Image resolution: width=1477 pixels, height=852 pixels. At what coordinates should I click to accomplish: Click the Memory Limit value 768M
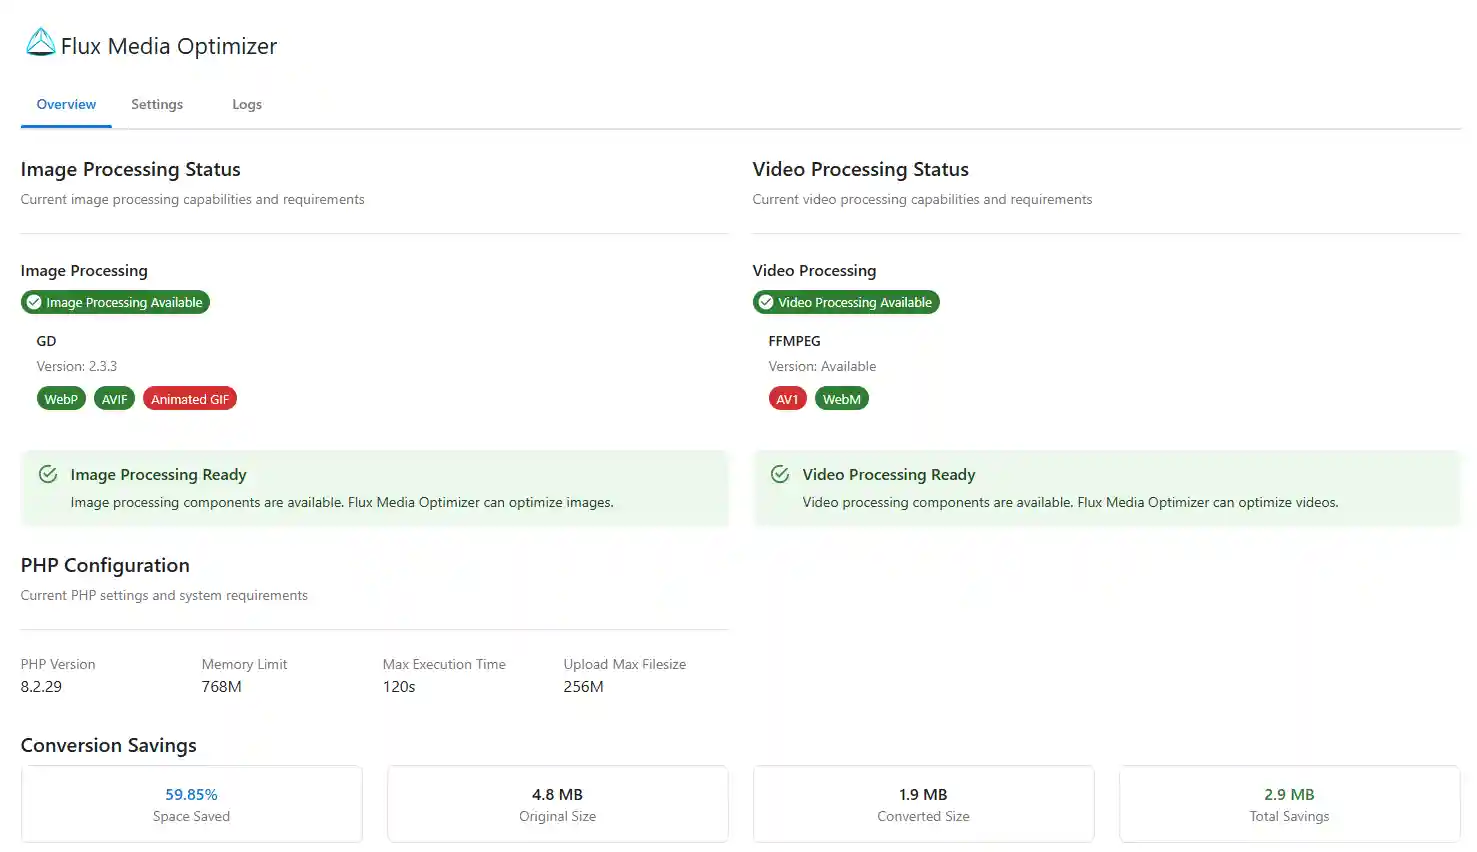[x=222, y=687]
